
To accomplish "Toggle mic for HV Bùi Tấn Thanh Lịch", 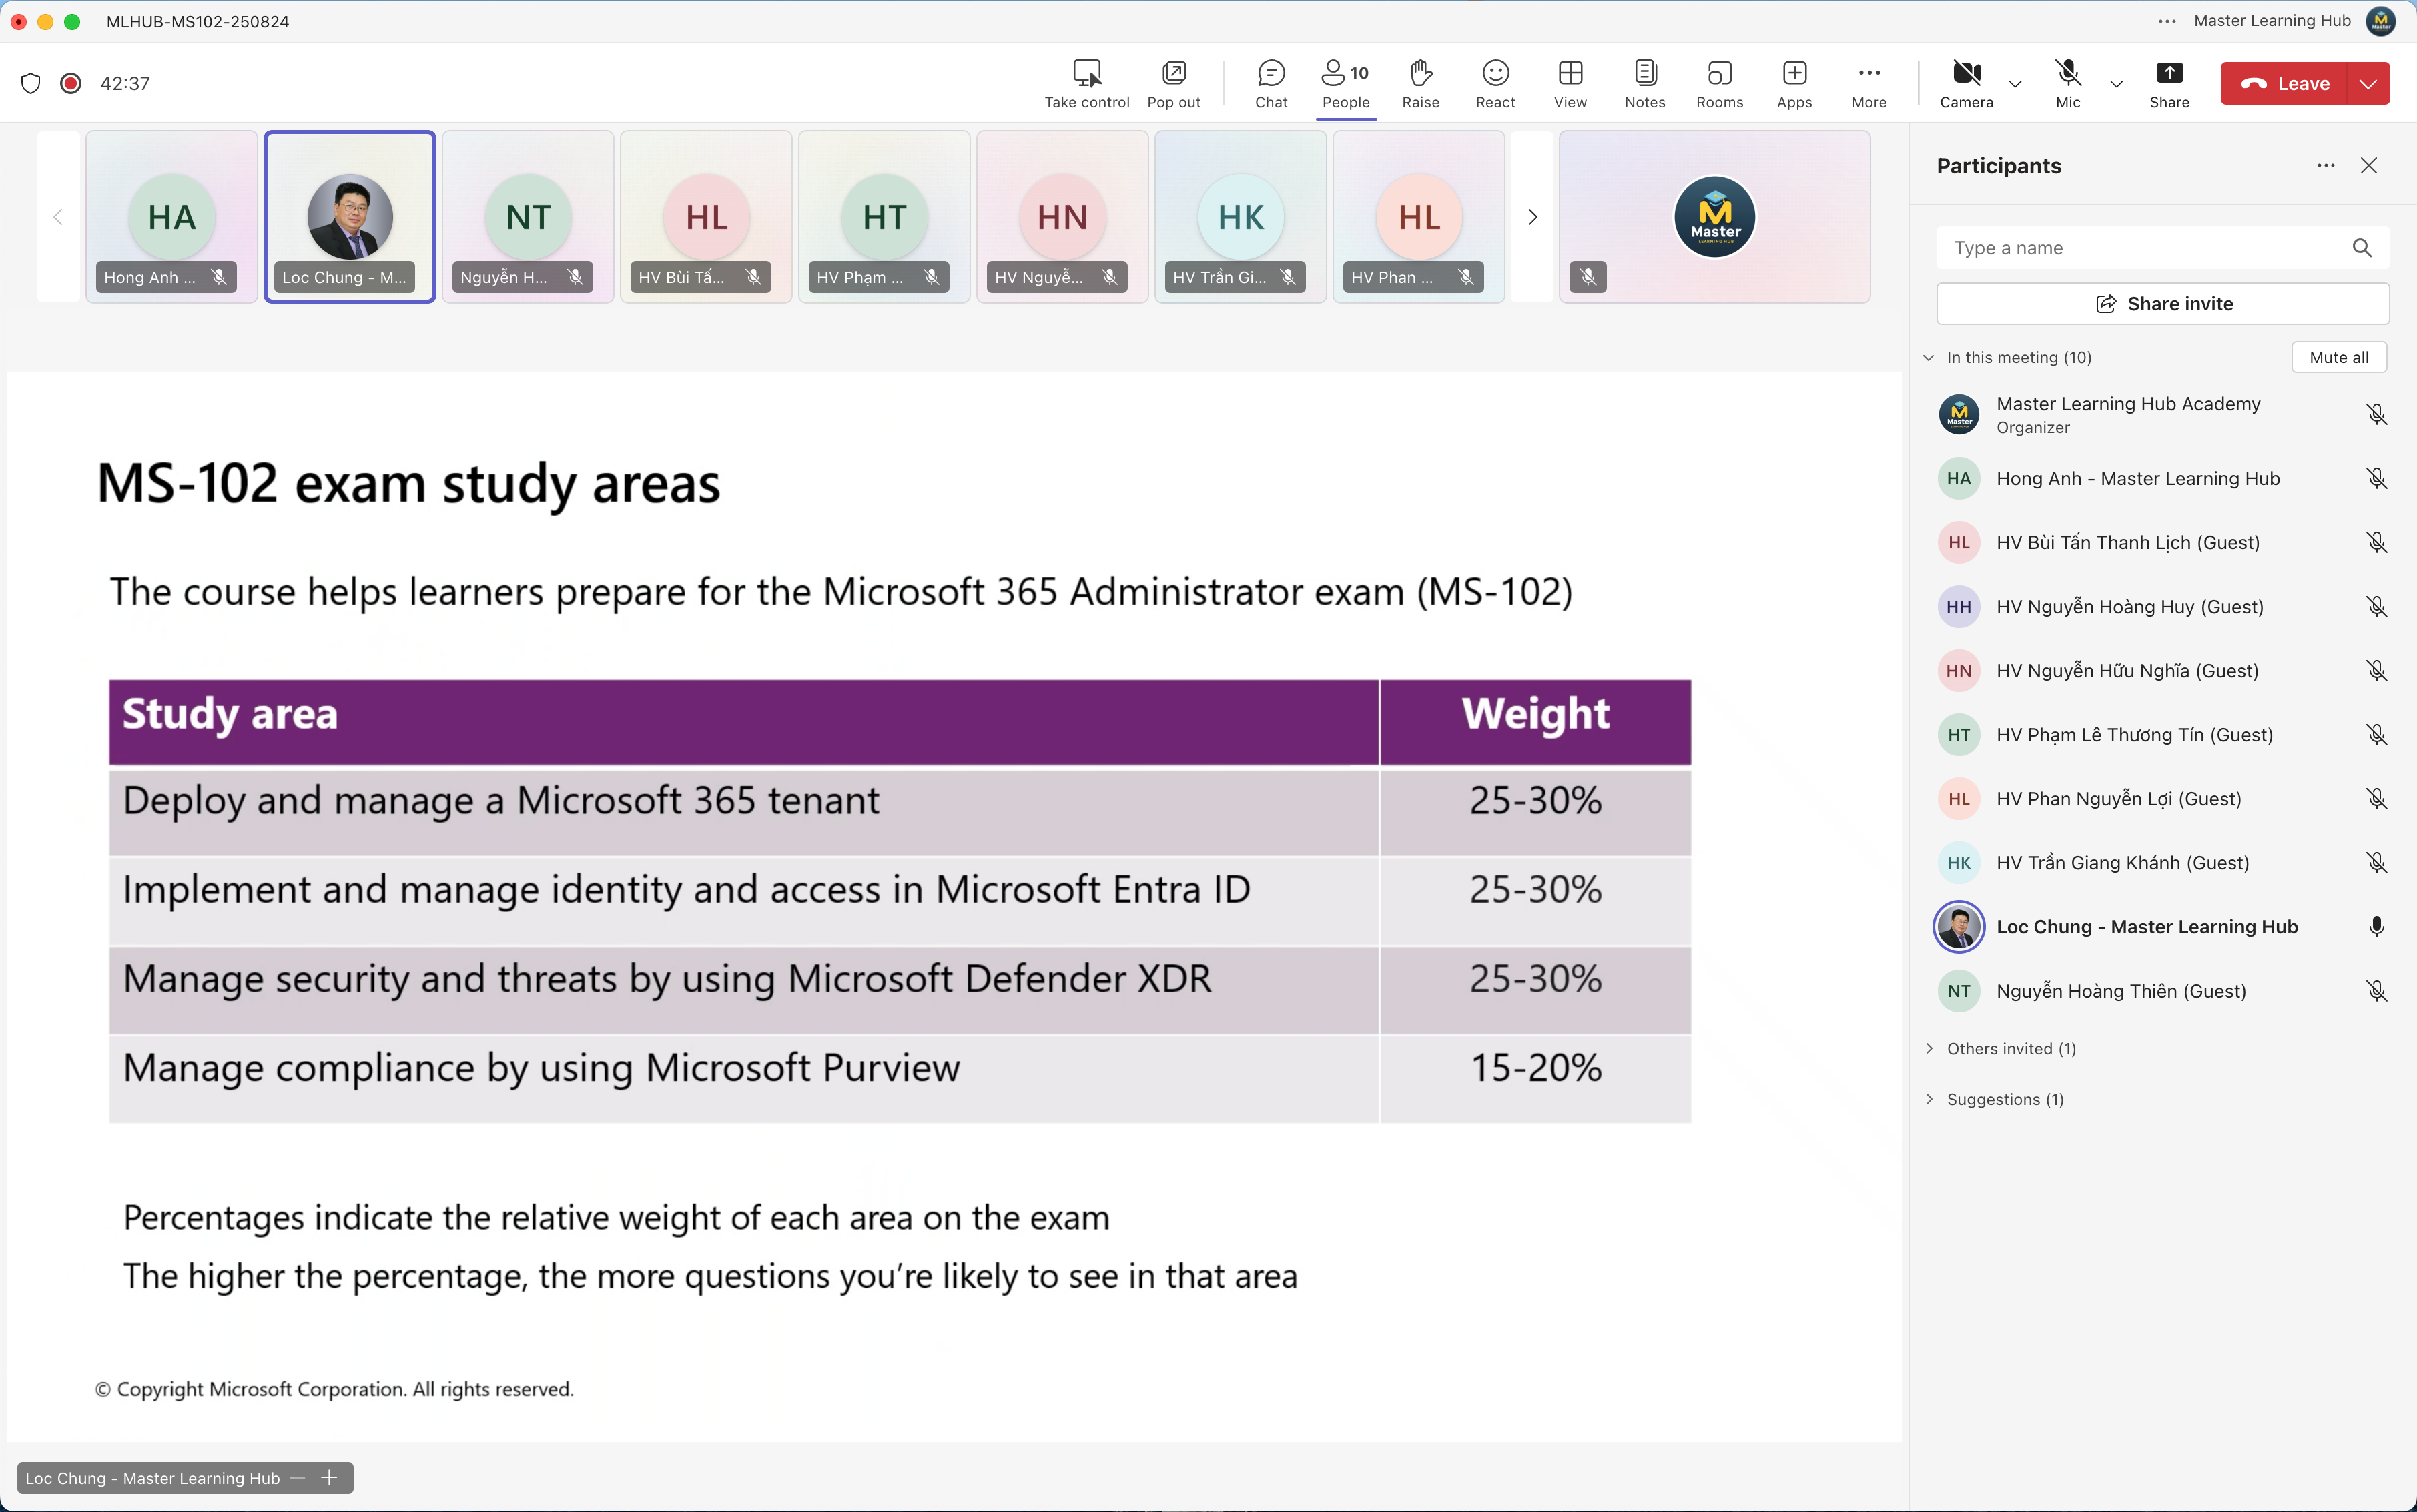I will [2377, 543].
